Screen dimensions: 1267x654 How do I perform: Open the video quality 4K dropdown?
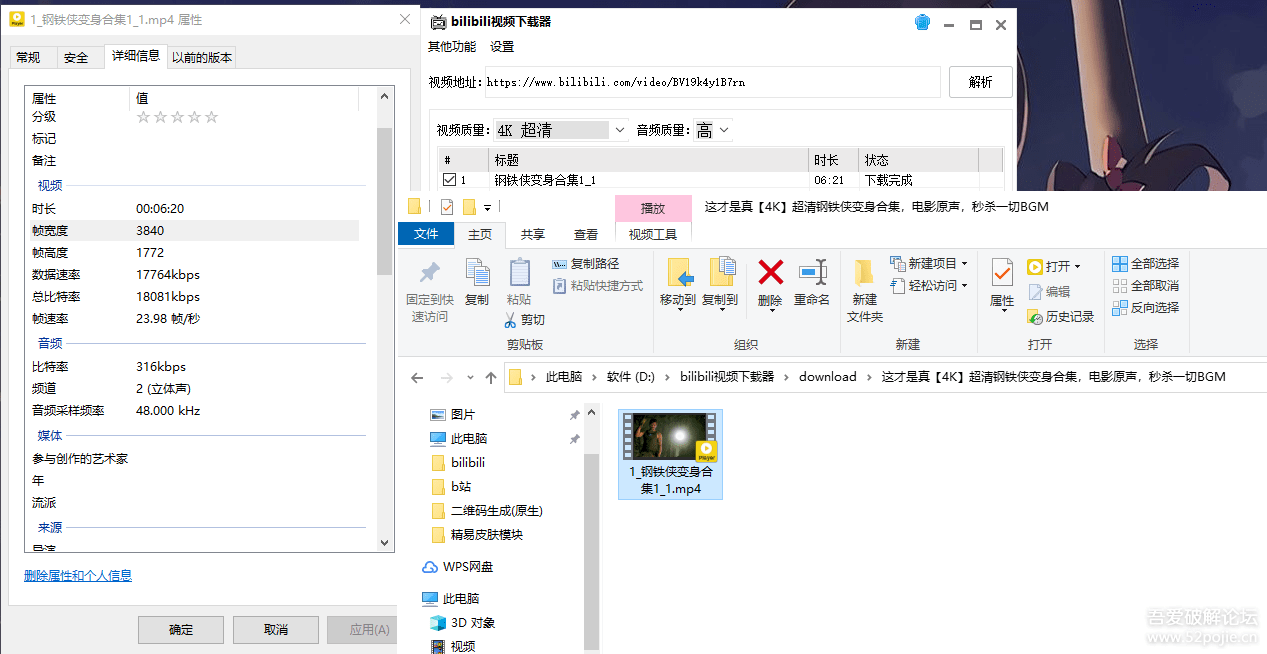(619, 130)
